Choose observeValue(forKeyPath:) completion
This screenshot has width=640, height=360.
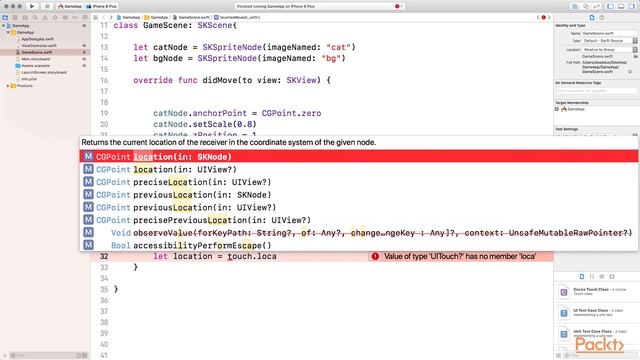[x=359, y=233]
